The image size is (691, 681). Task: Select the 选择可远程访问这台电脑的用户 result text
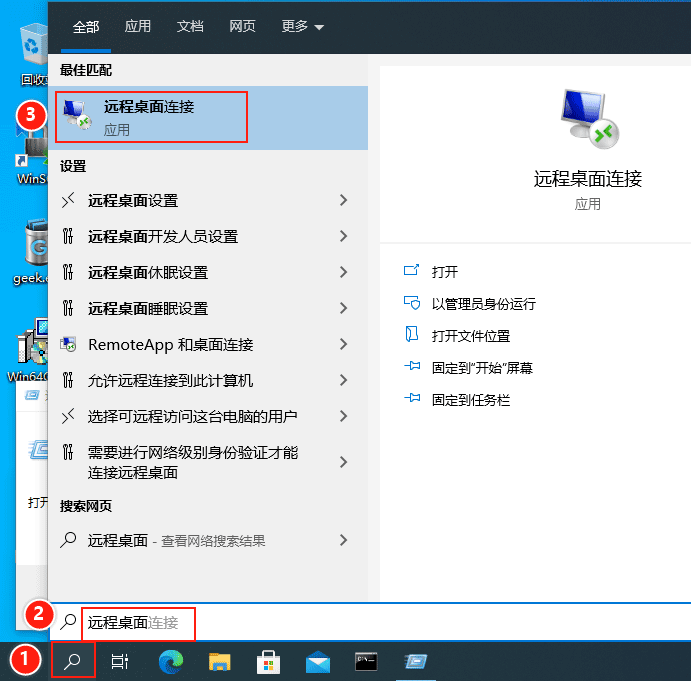(193, 416)
